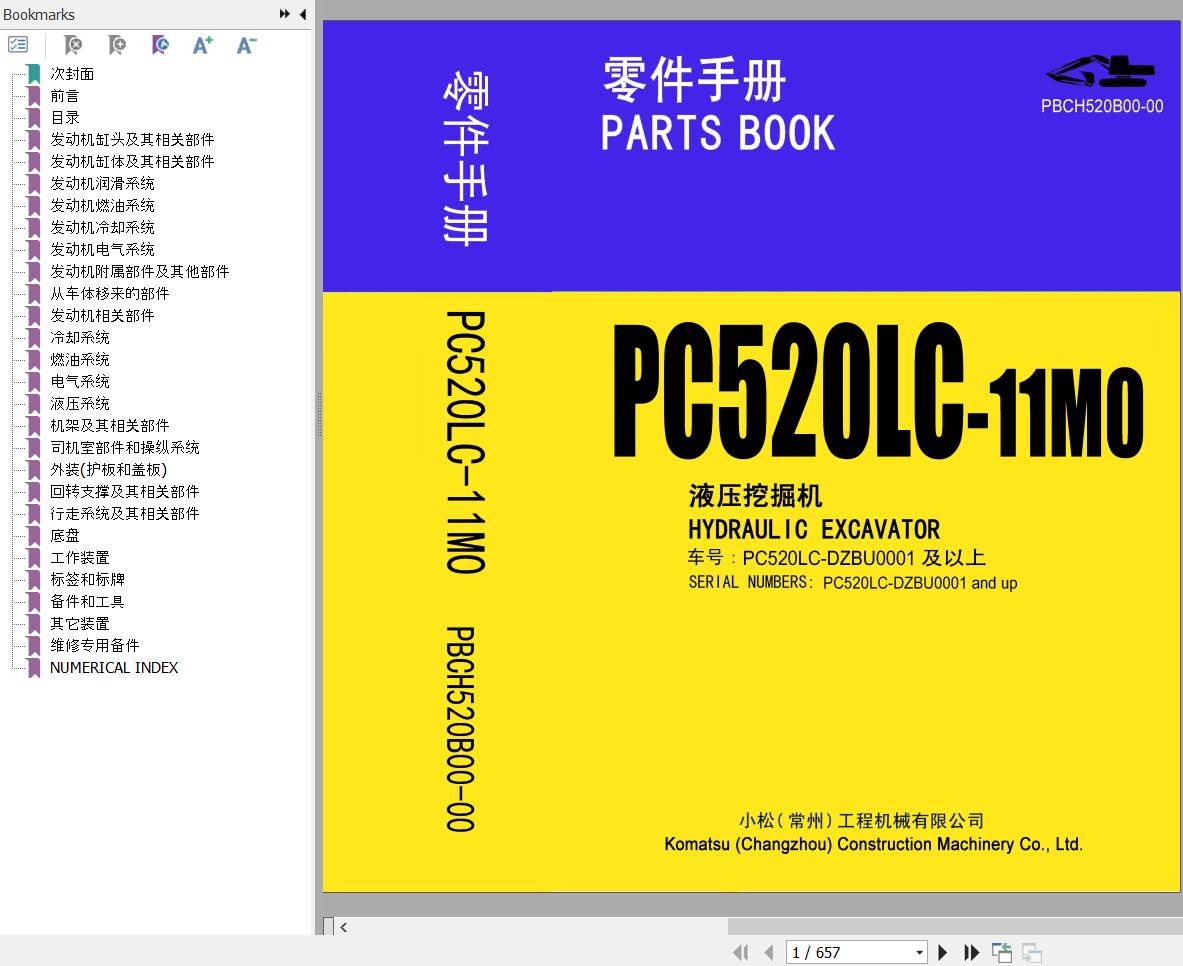Screen dimensions: 1183x966
Task: Click the 其它装置 bookmark text
Action: click(x=80, y=623)
